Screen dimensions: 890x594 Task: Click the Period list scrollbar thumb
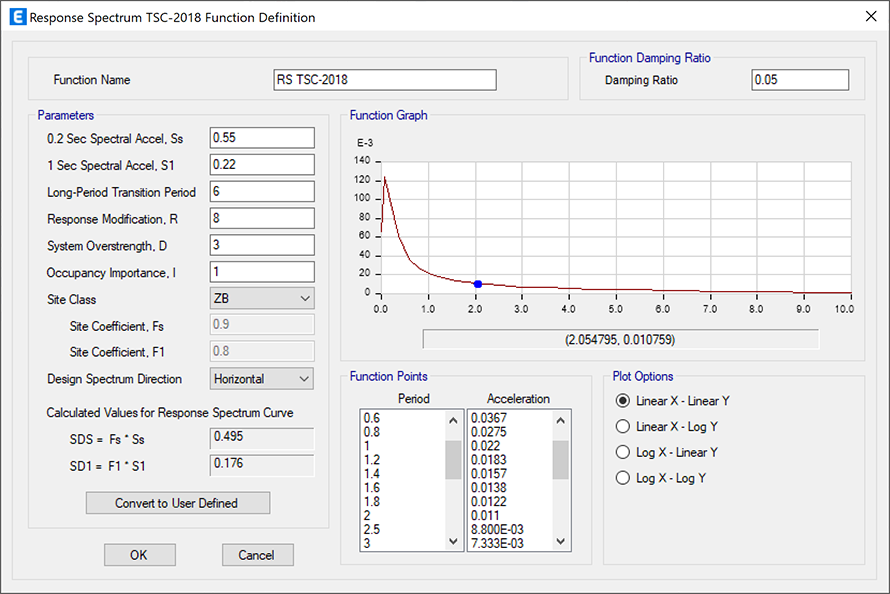pos(453,460)
